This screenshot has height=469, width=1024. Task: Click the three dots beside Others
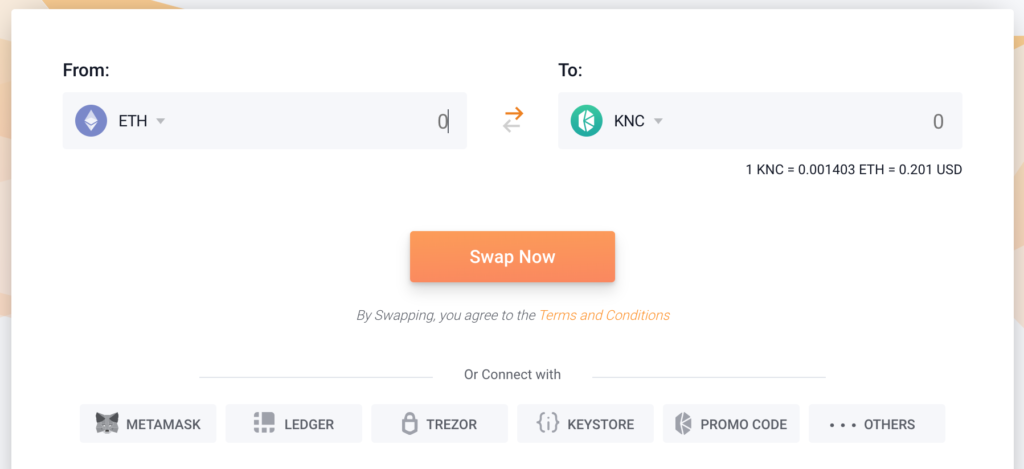842,425
